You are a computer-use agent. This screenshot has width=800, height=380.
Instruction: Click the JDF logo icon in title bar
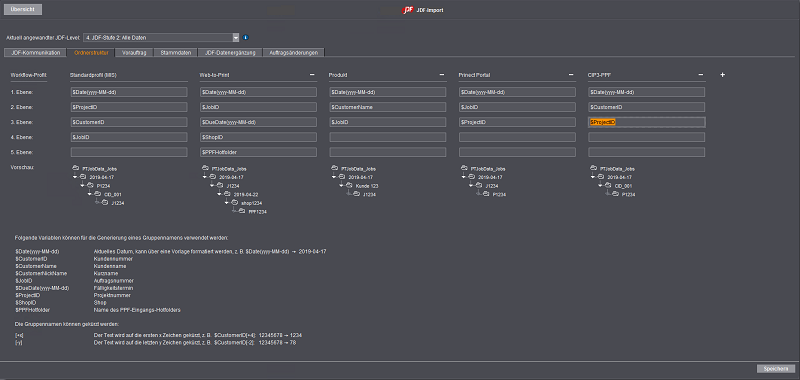click(408, 10)
